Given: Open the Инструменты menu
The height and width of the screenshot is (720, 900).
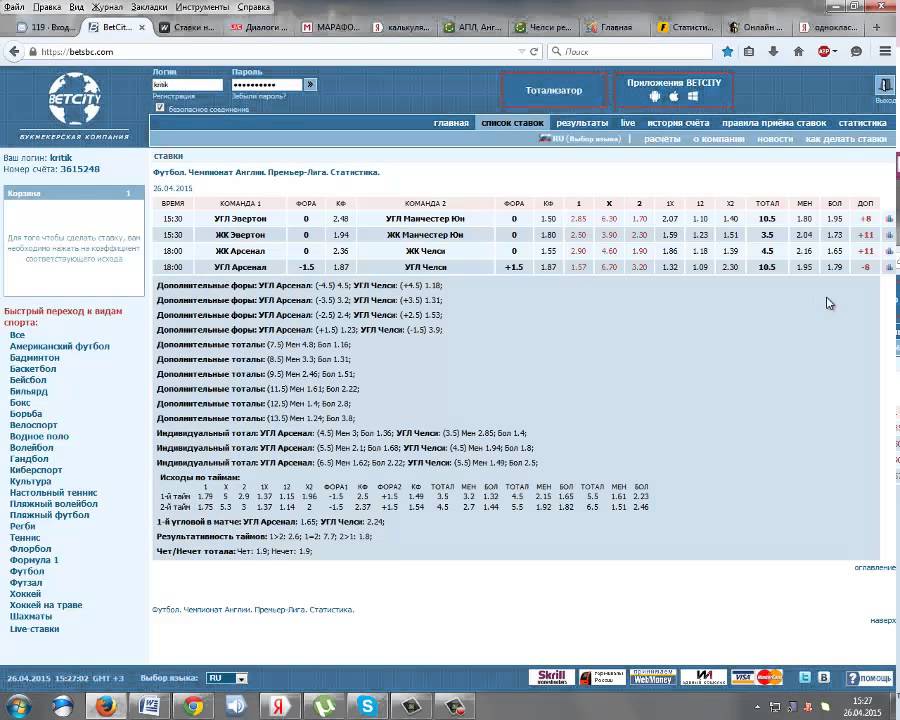Looking at the screenshot, I should pos(202,7).
